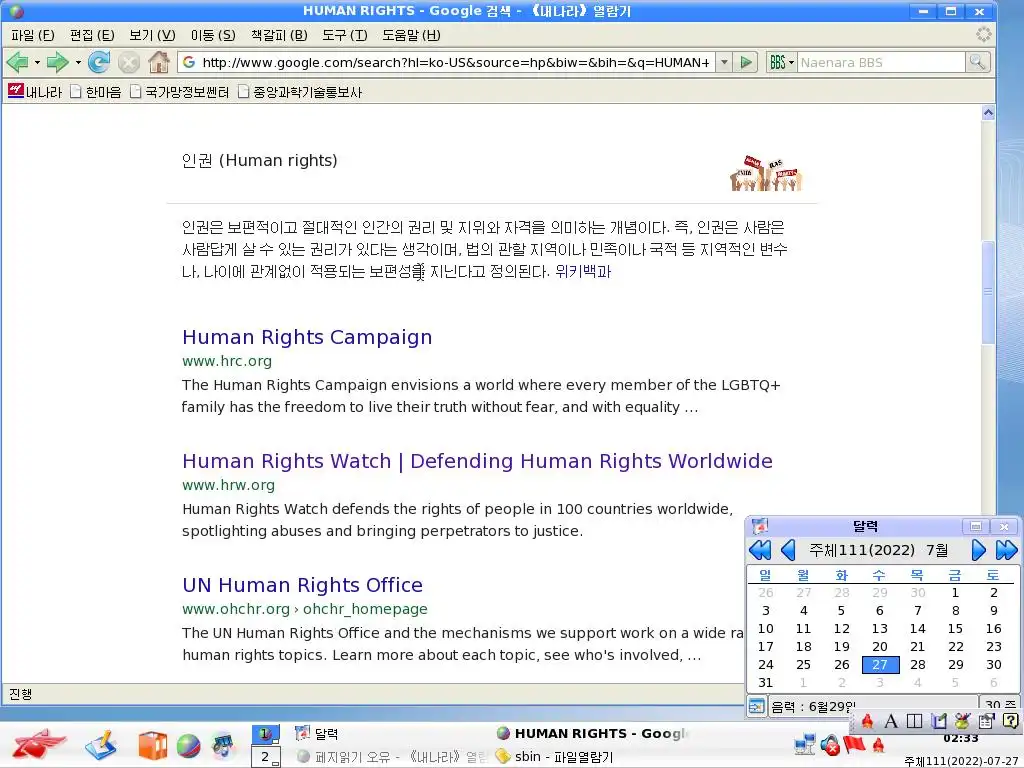Open the 한마음 bookmark
The height and width of the screenshot is (768, 1024).
[96, 92]
